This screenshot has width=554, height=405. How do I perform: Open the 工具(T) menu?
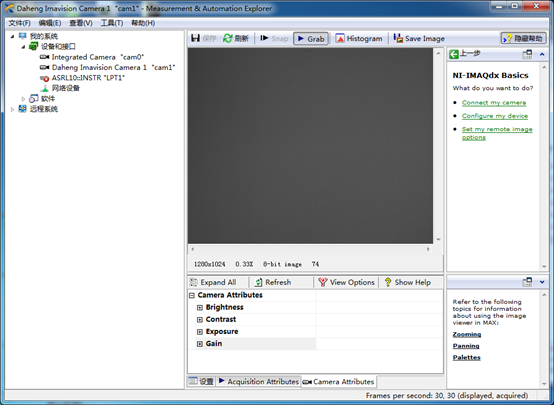[x=112, y=23]
